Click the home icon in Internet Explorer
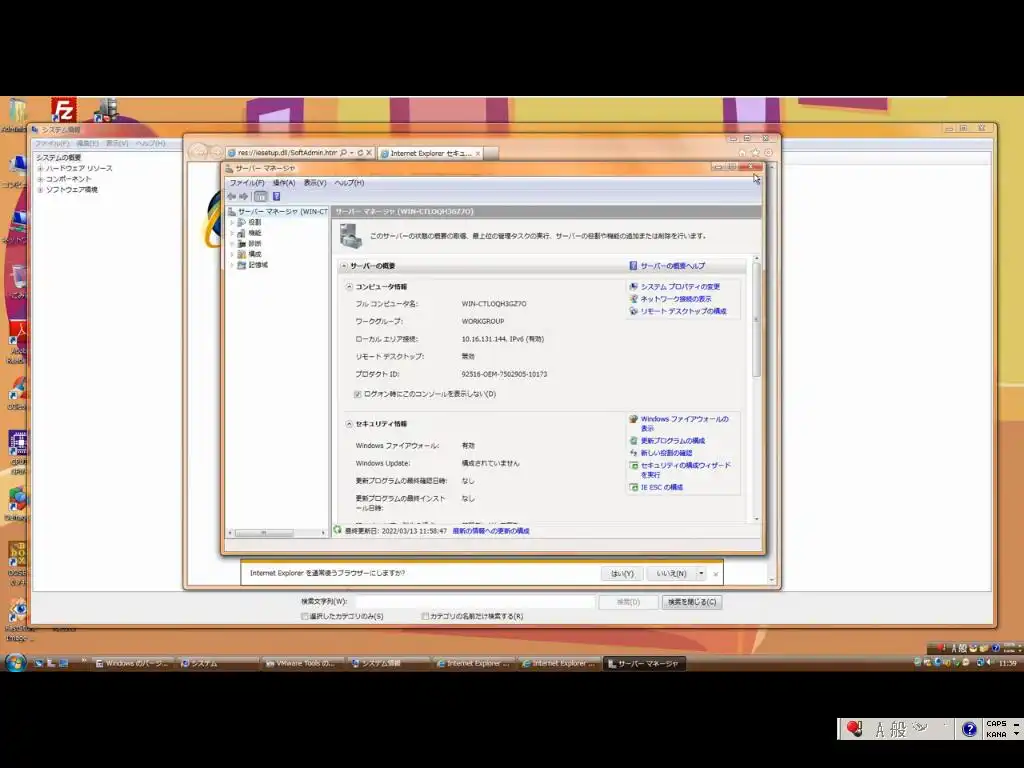This screenshot has height=768, width=1024. [x=743, y=153]
